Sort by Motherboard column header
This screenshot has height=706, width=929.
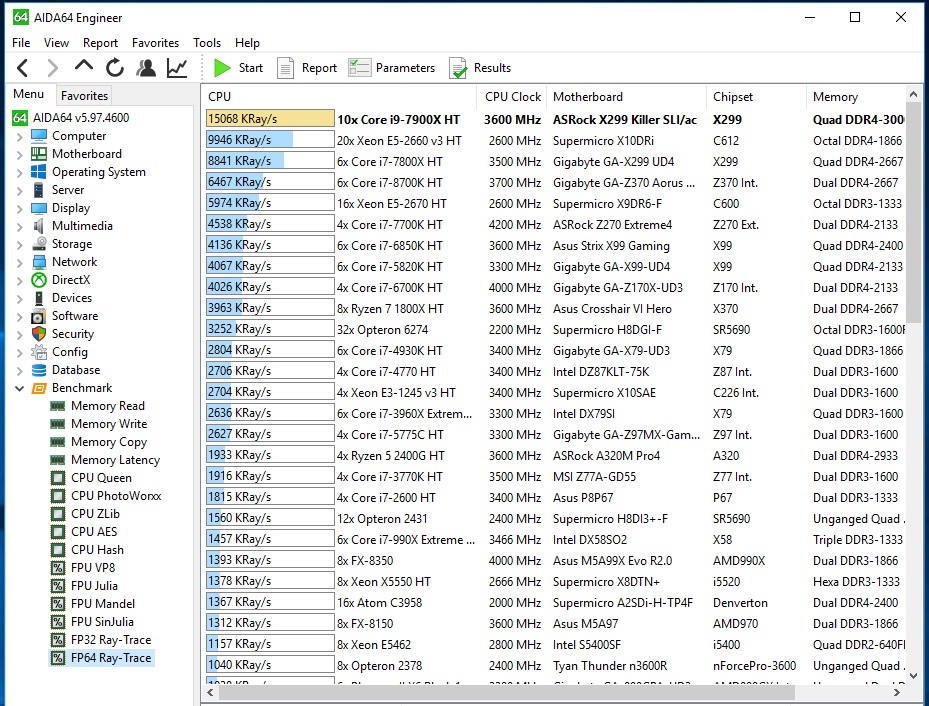click(x=626, y=97)
